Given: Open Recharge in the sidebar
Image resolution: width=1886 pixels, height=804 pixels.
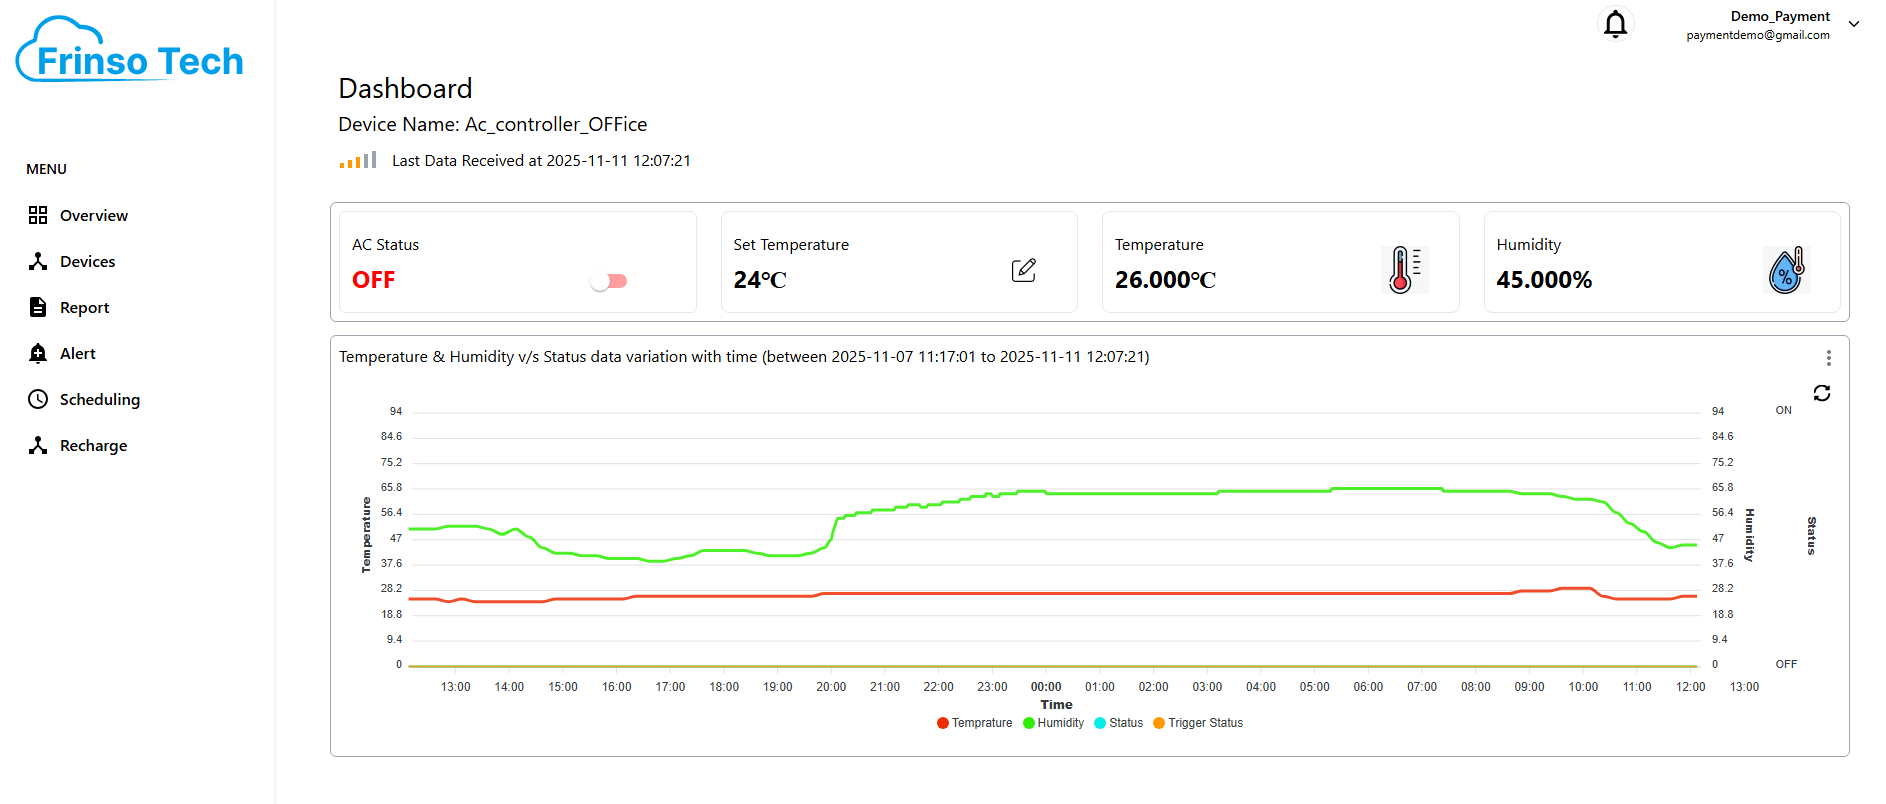Looking at the screenshot, I should [93, 445].
